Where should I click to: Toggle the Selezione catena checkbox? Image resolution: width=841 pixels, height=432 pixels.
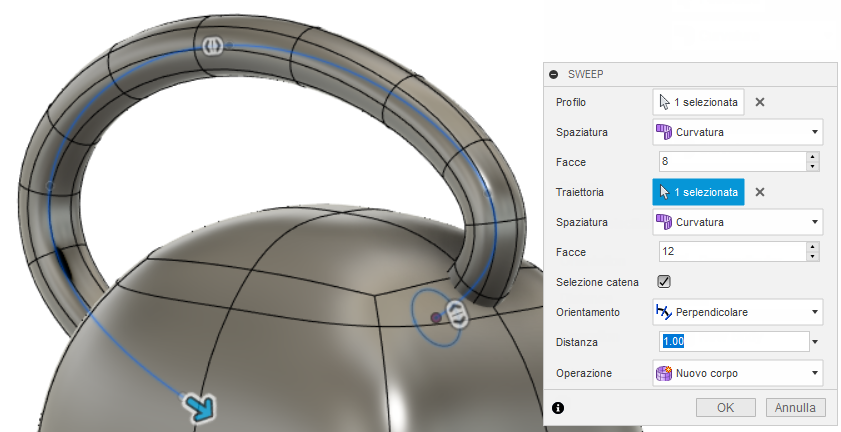pyautogui.click(x=664, y=282)
